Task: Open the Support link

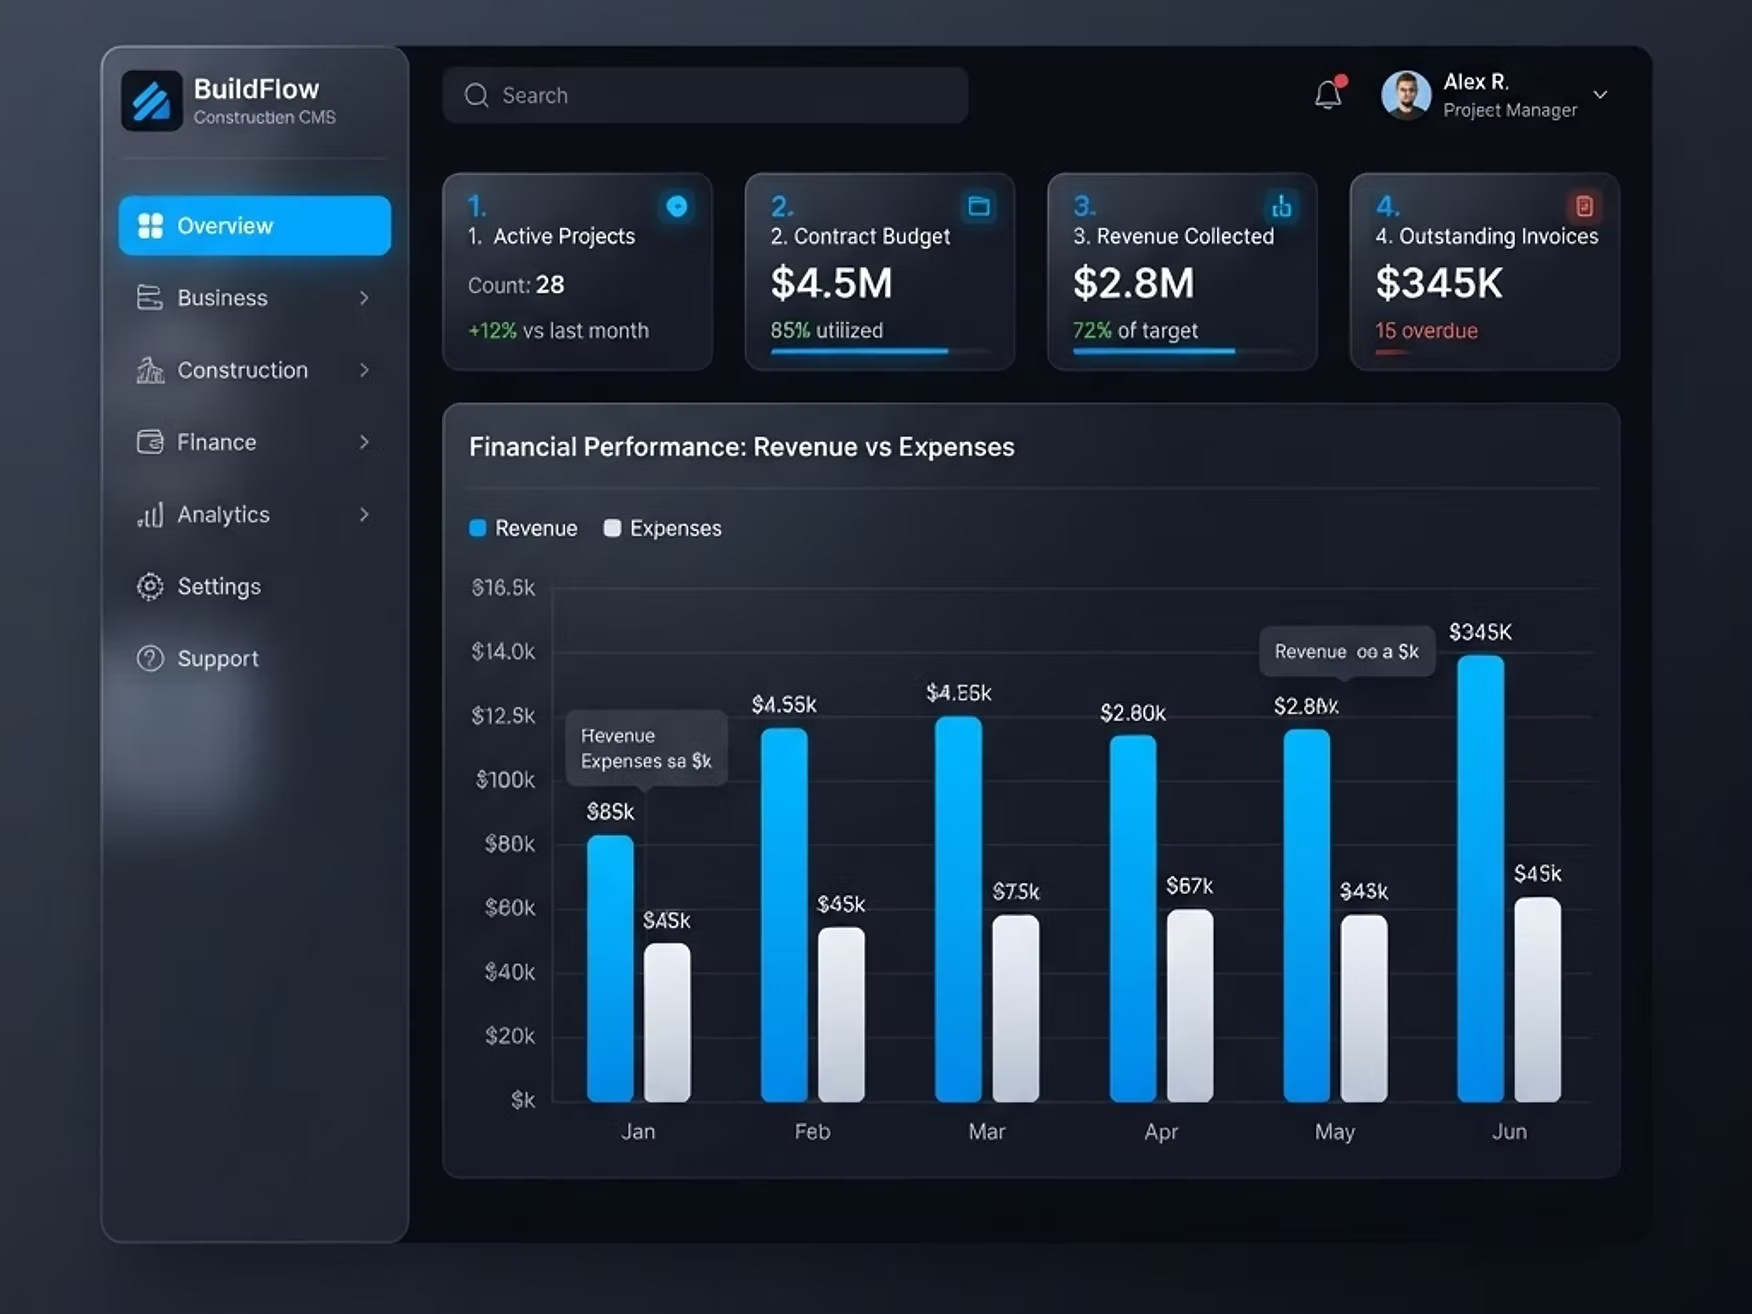Action: pos(218,658)
